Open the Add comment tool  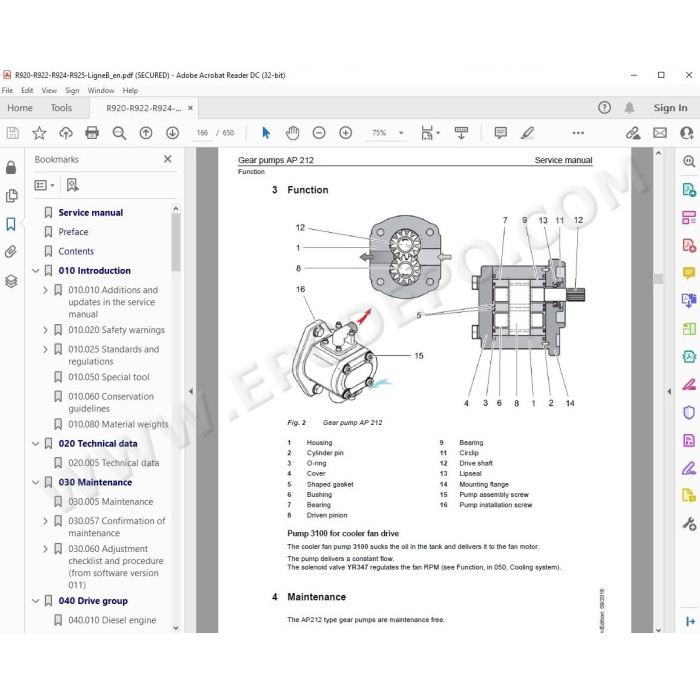pyautogui.click(x=500, y=133)
